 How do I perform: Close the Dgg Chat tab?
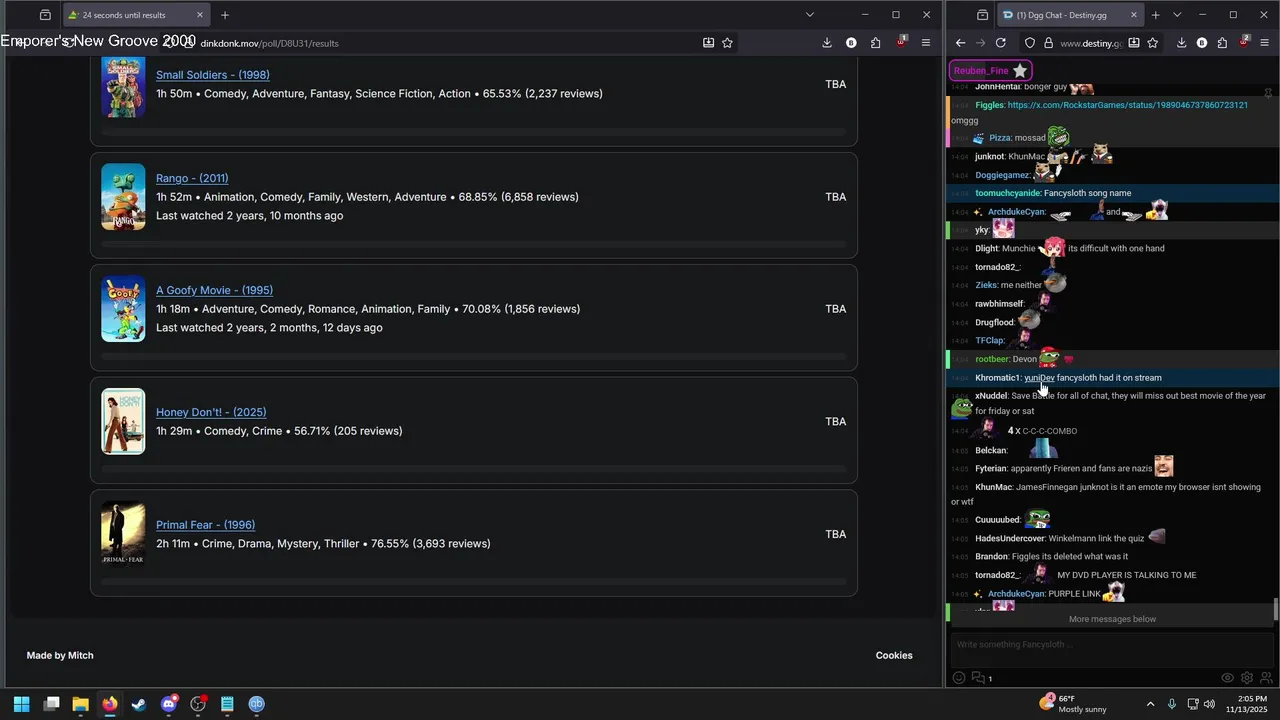1134,15
